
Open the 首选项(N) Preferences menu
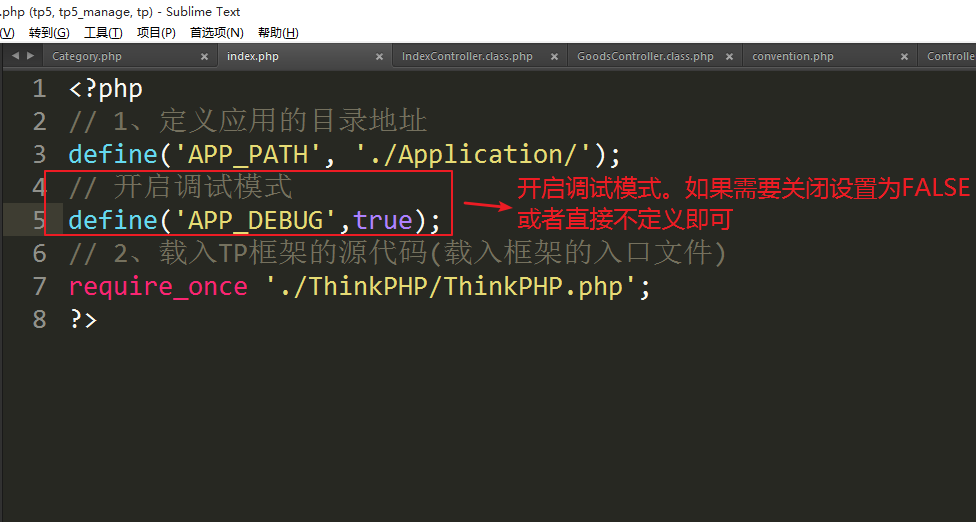(217, 33)
